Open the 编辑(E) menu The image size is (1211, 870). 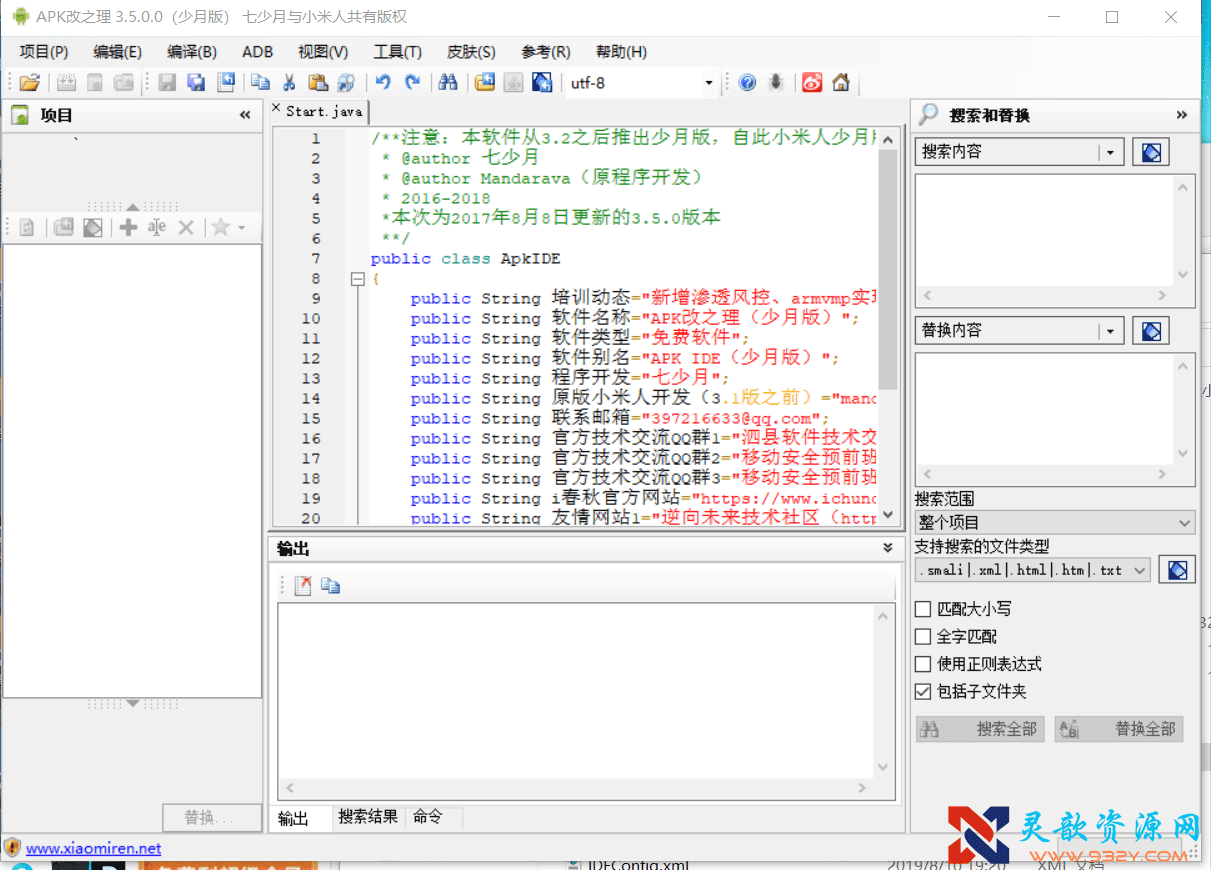coord(117,52)
